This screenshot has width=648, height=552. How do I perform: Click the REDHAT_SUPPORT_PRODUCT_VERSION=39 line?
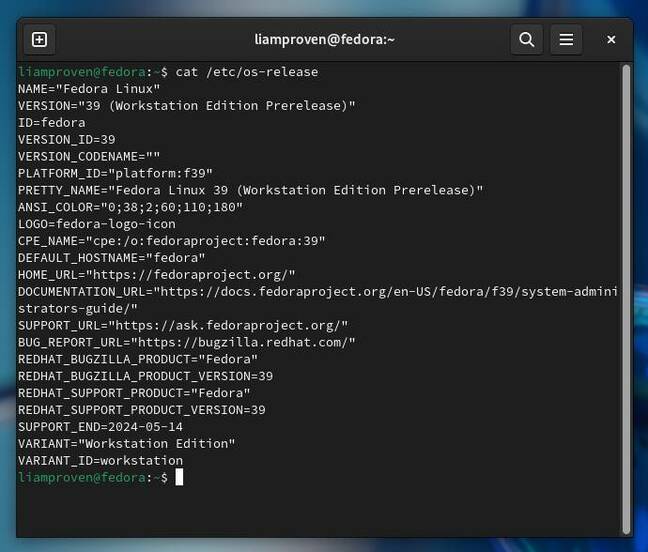[x=142, y=410]
